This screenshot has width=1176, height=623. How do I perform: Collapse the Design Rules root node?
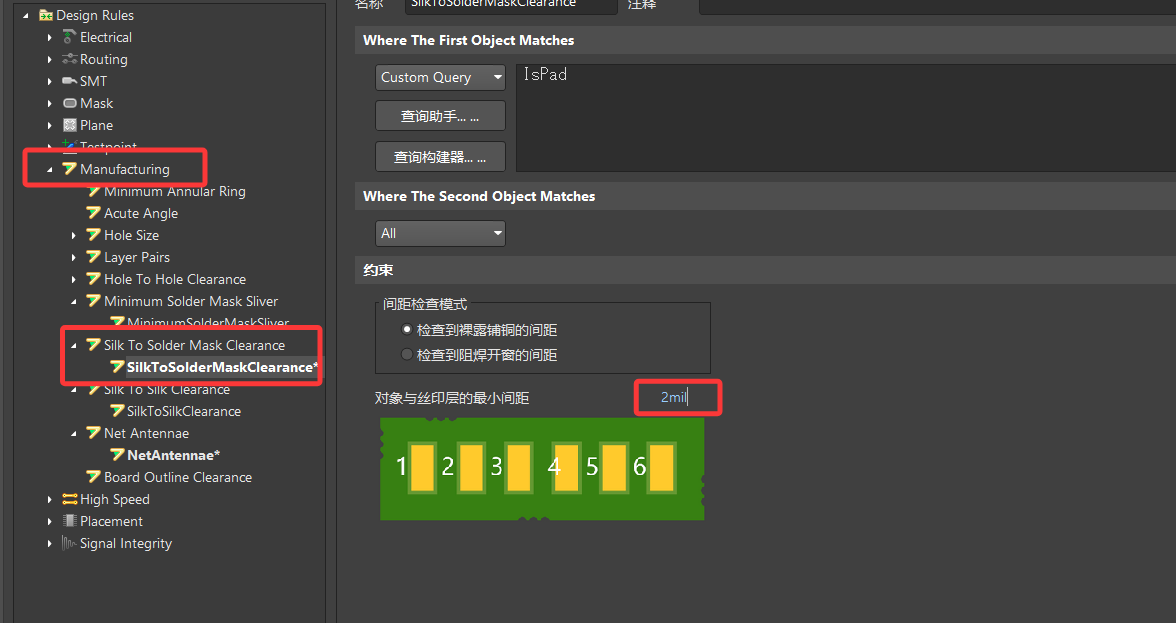(x=26, y=15)
